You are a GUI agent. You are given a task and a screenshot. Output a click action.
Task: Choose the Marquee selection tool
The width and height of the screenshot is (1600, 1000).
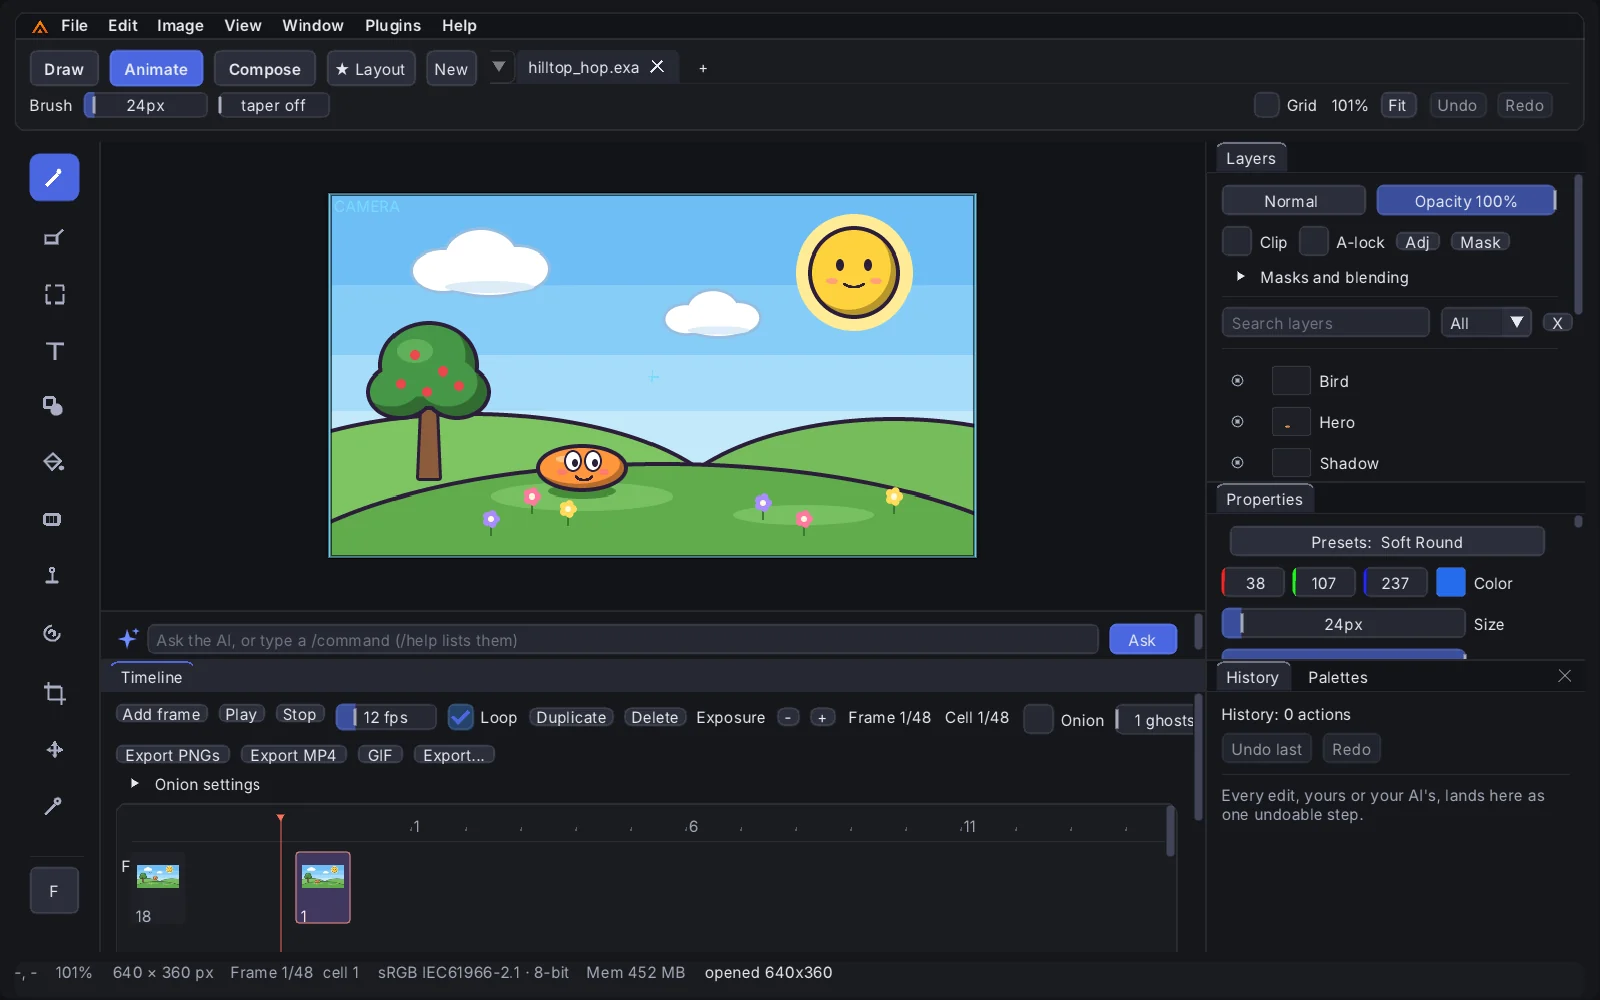tap(54, 294)
